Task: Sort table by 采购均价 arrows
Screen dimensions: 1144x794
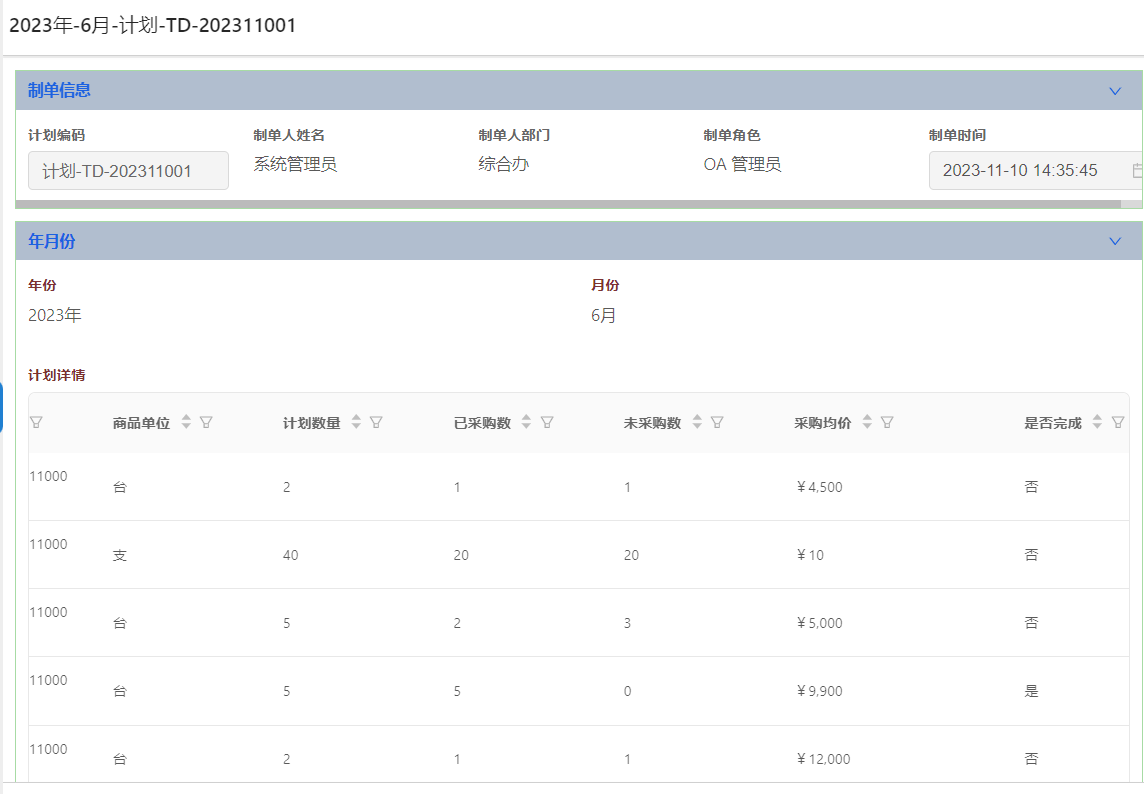Action: 867,423
